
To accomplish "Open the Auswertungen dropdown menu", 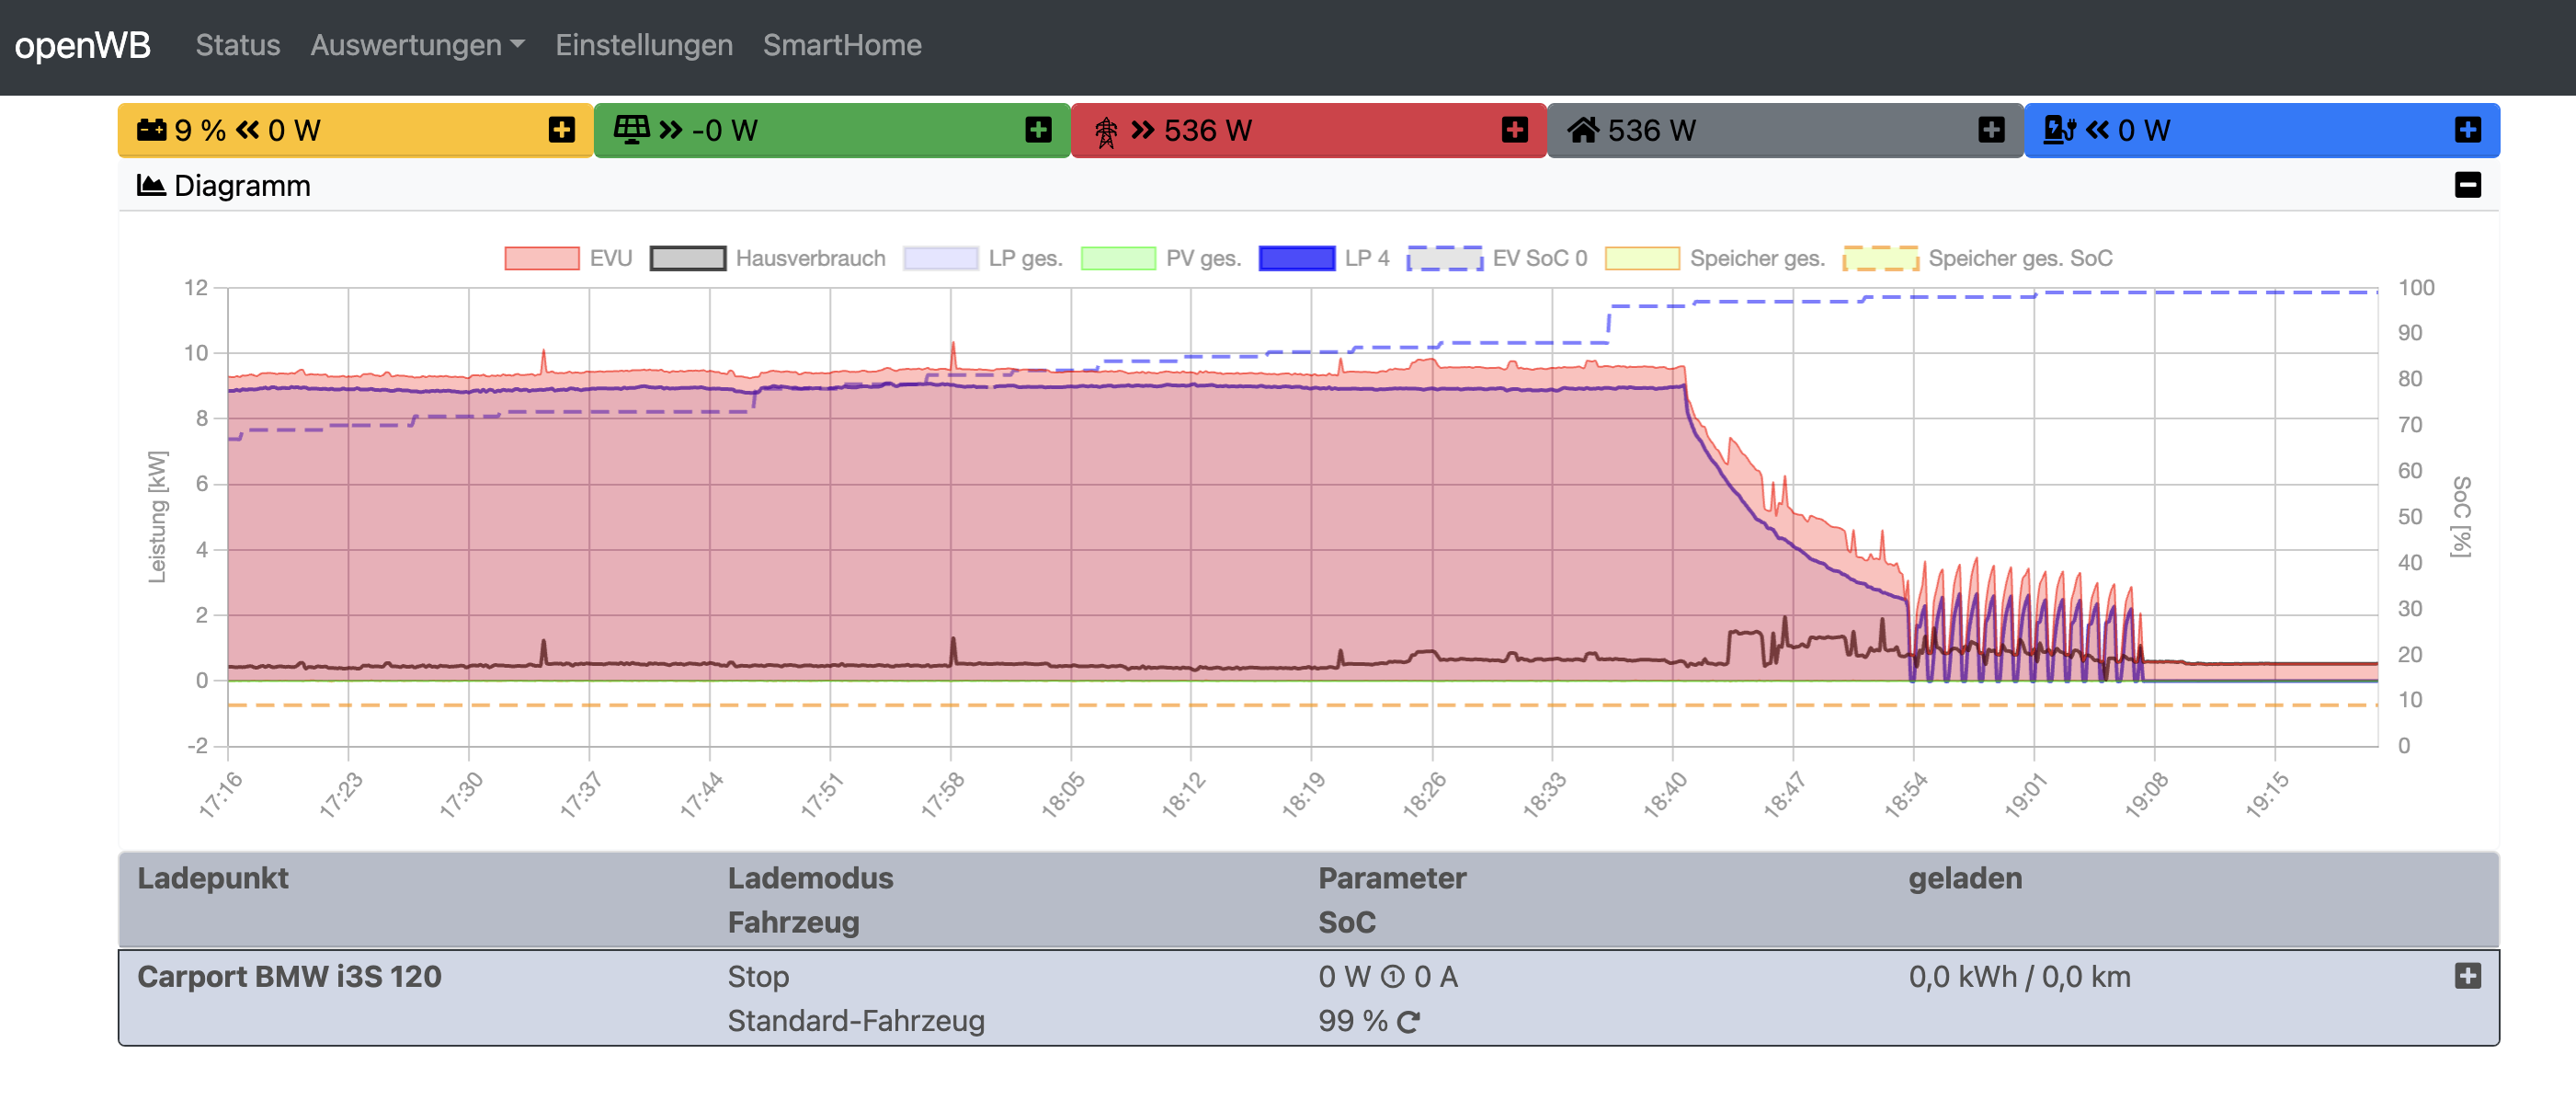I will click(416, 45).
